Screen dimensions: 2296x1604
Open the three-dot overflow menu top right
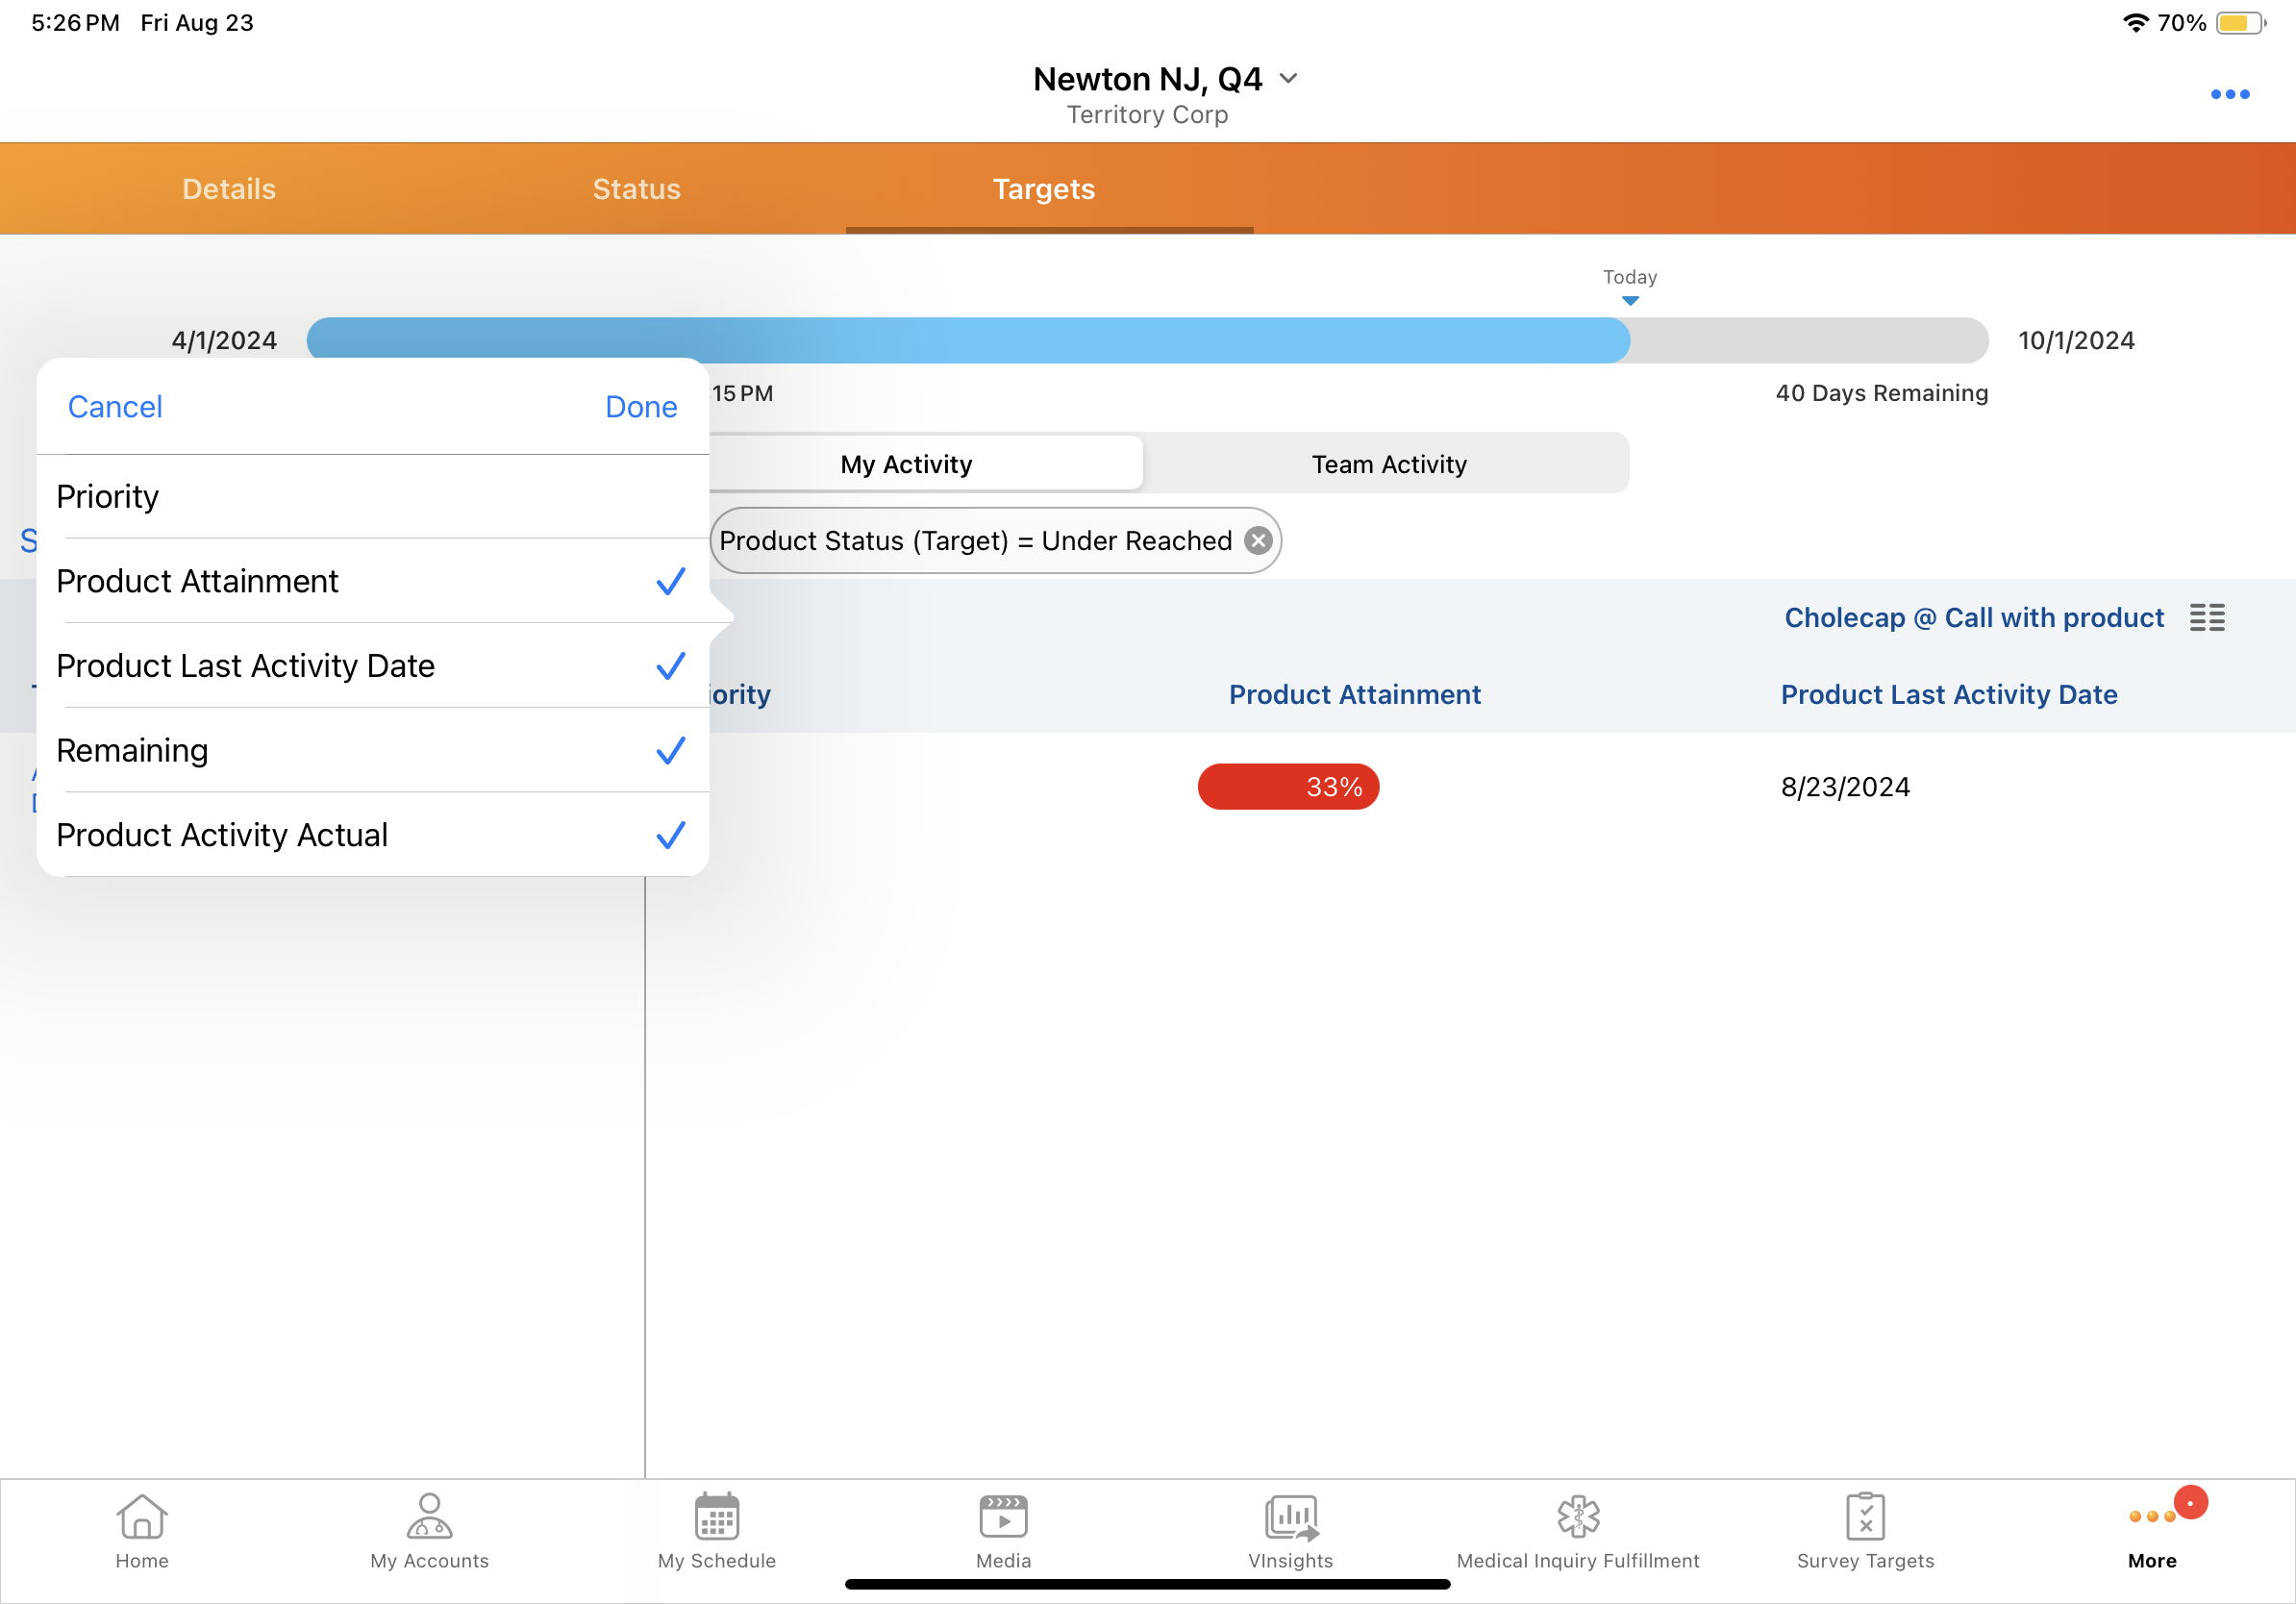(2229, 94)
